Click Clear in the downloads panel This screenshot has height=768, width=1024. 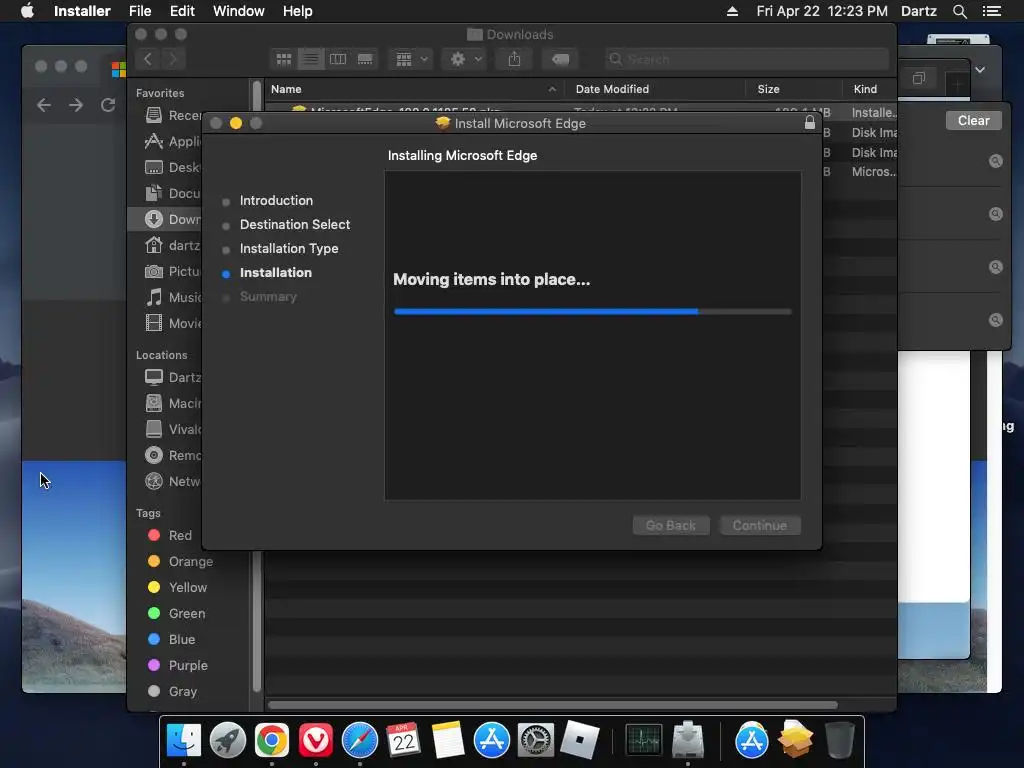point(973,120)
